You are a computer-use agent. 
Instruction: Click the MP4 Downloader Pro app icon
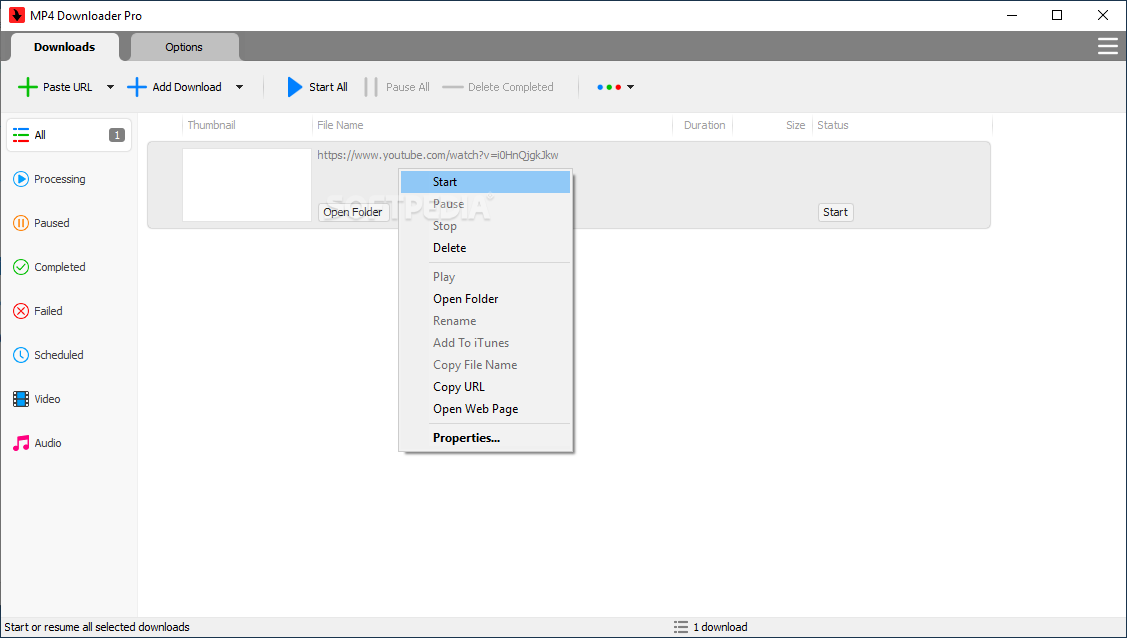click(x=17, y=15)
